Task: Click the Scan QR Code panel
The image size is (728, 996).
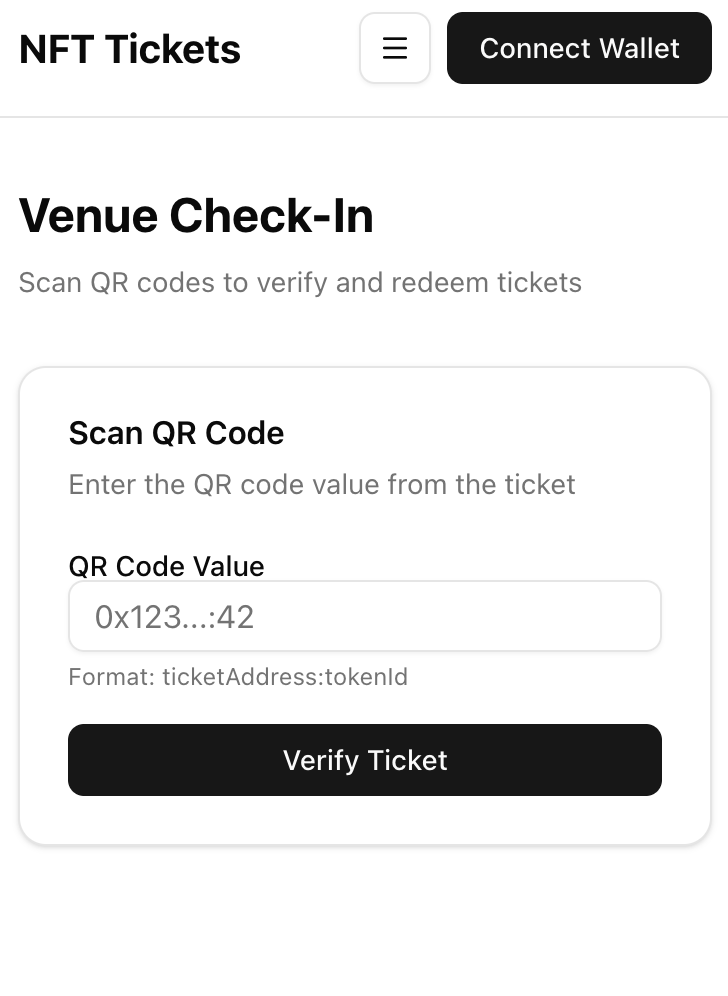Action: (x=364, y=605)
